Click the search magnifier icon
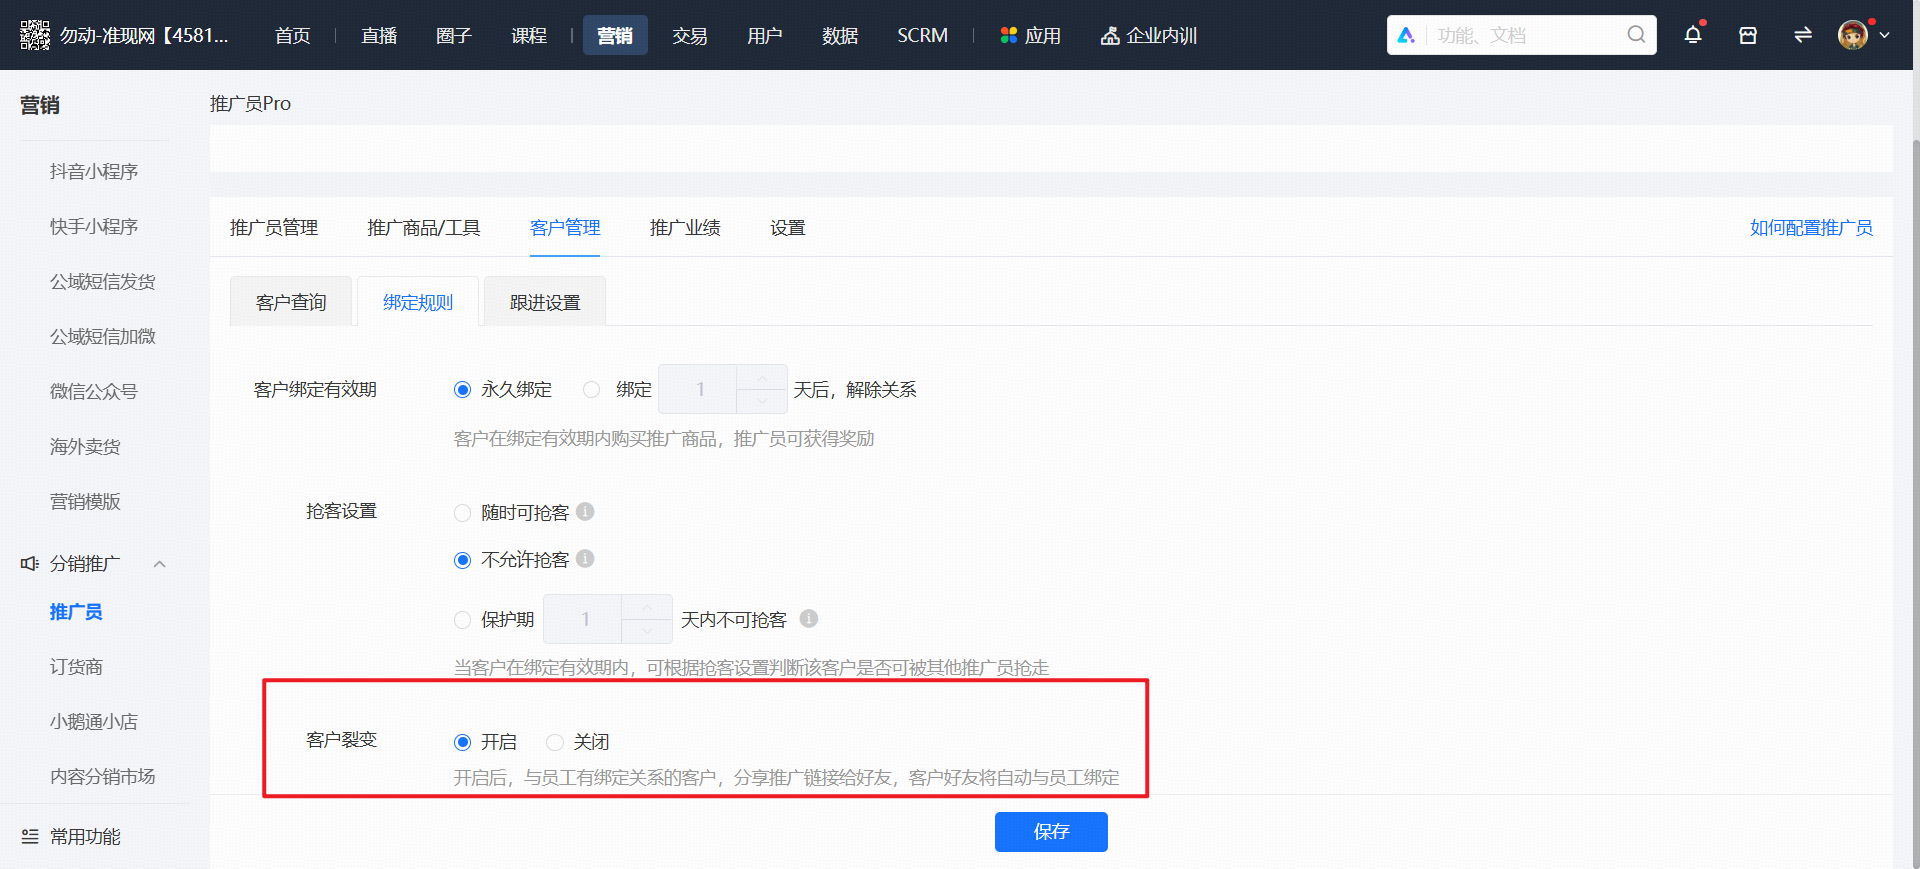1920x869 pixels. pos(1636,35)
